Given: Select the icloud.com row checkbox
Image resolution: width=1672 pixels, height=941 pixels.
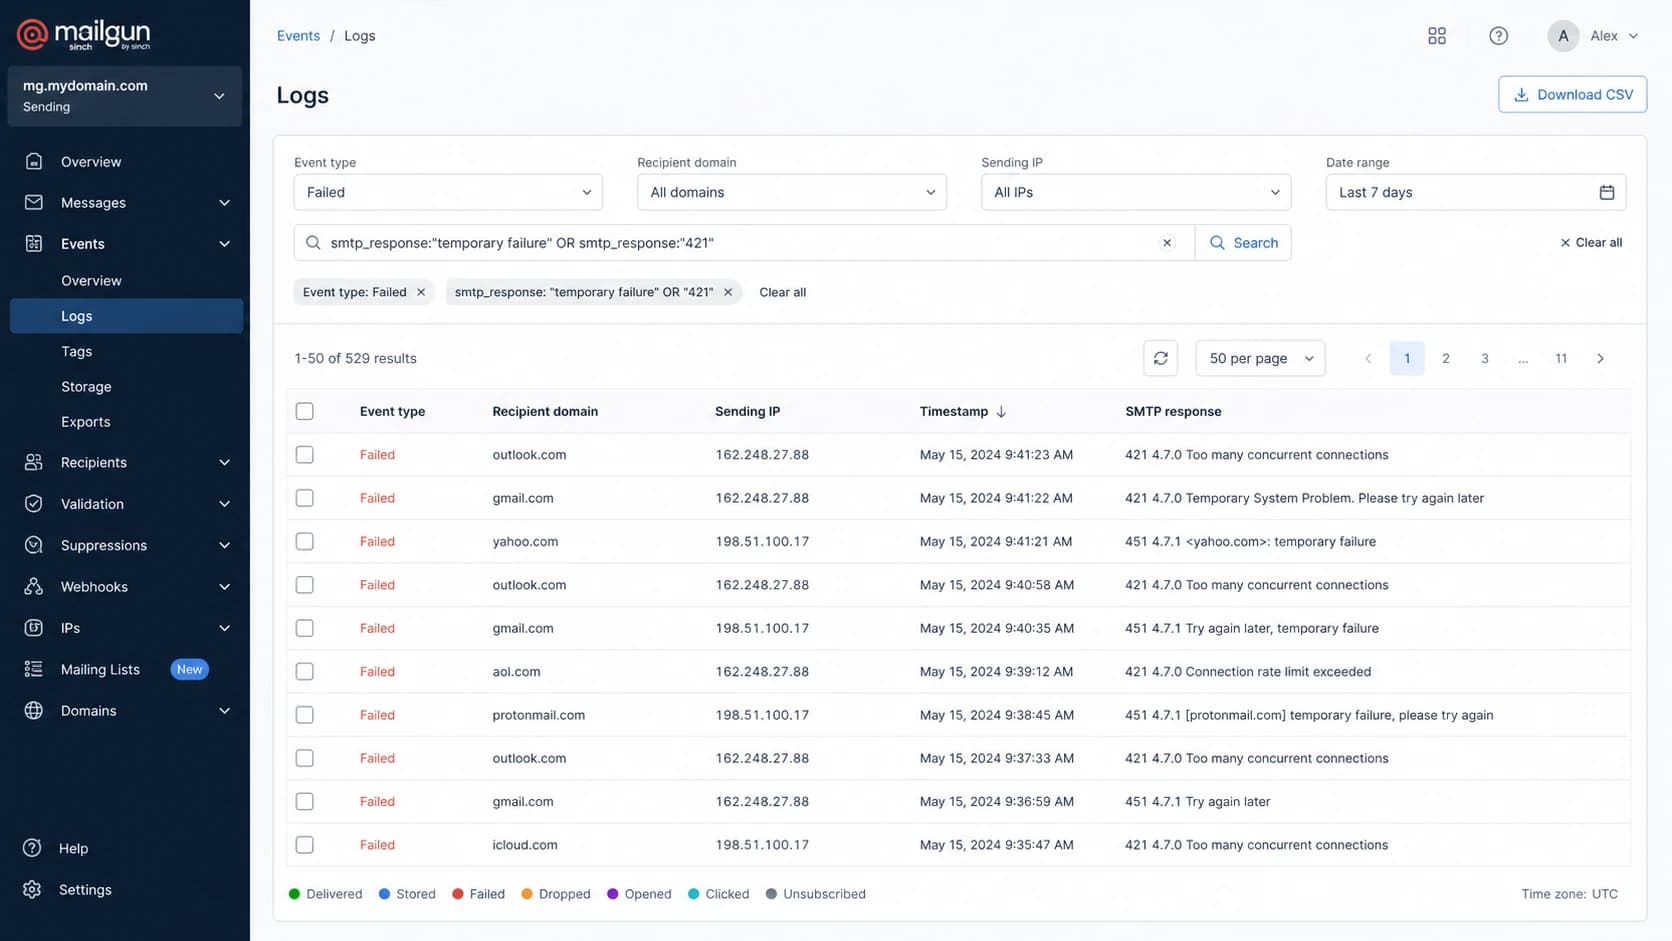Looking at the screenshot, I should pos(305,845).
